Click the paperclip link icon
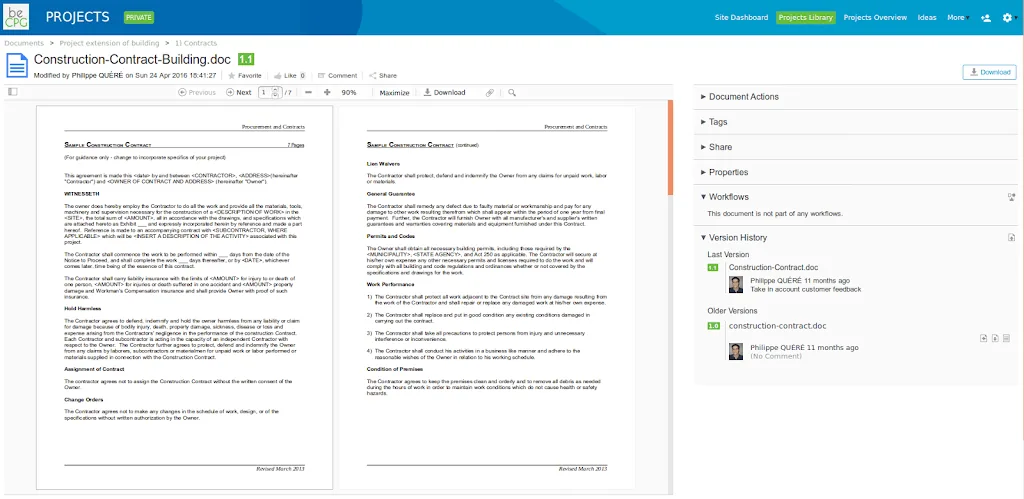 tap(490, 93)
